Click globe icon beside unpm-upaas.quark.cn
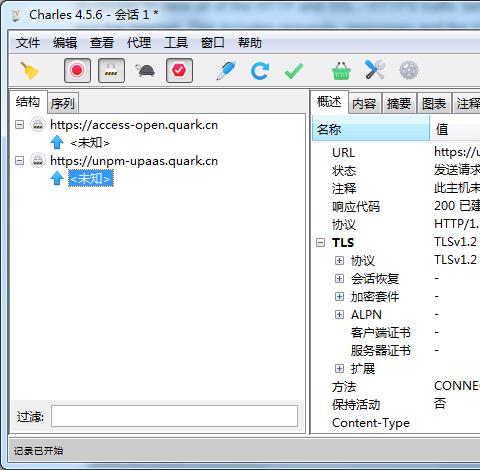 (38, 161)
